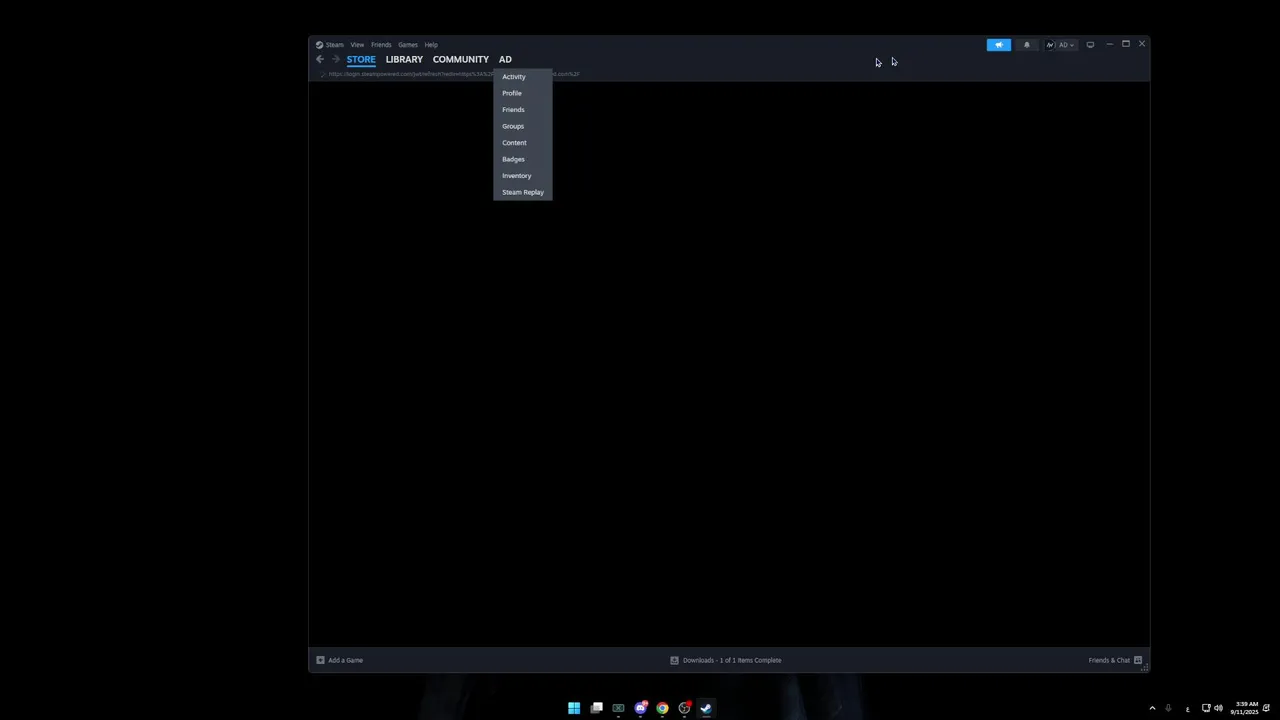Click the Add a Game plus icon
Screen dimensions: 1280x720
320,660
